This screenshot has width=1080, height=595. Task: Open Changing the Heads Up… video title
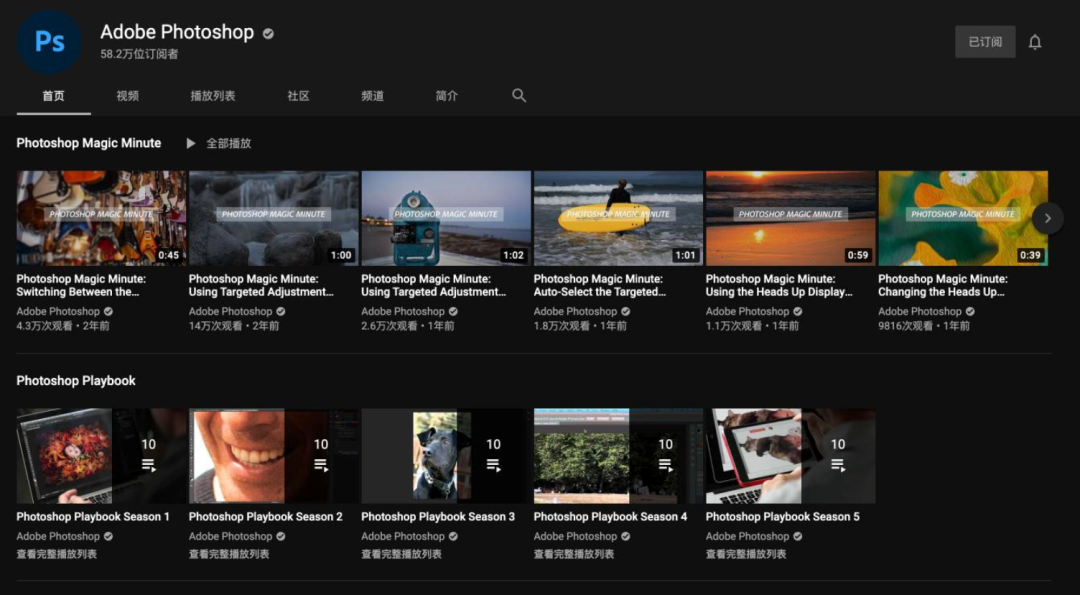[x=943, y=285]
